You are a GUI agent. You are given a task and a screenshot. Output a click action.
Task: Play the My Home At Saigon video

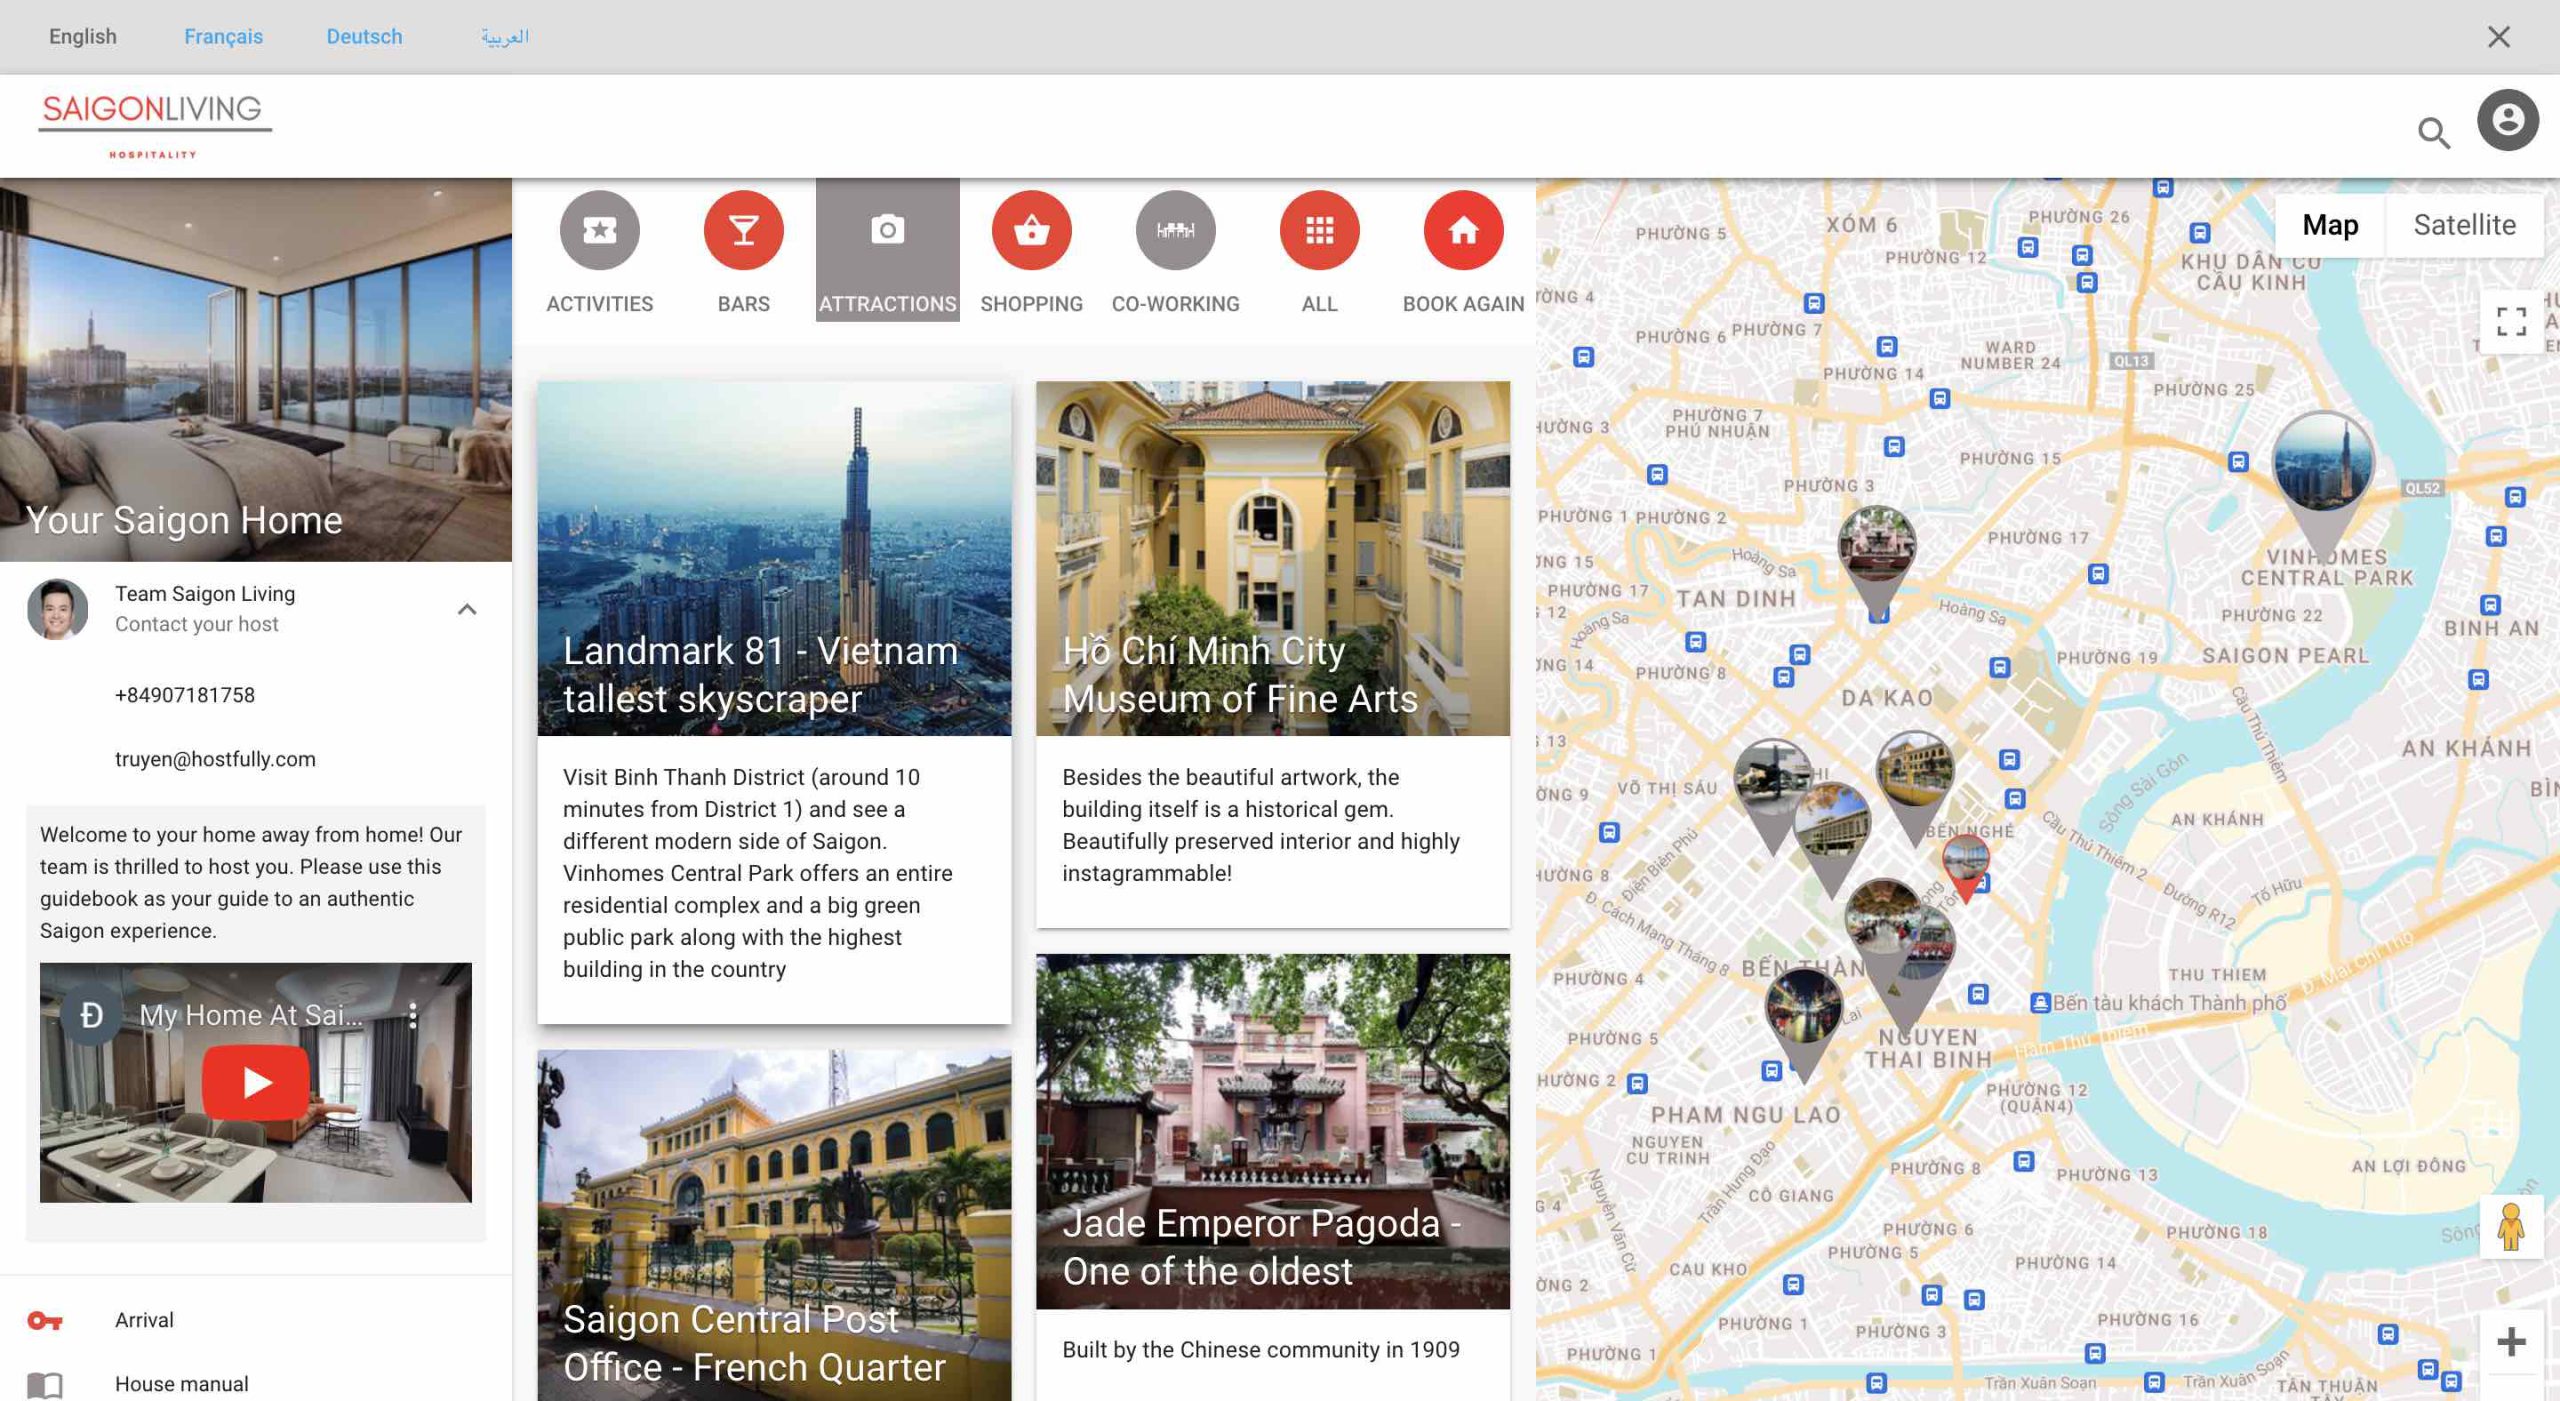point(254,1082)
